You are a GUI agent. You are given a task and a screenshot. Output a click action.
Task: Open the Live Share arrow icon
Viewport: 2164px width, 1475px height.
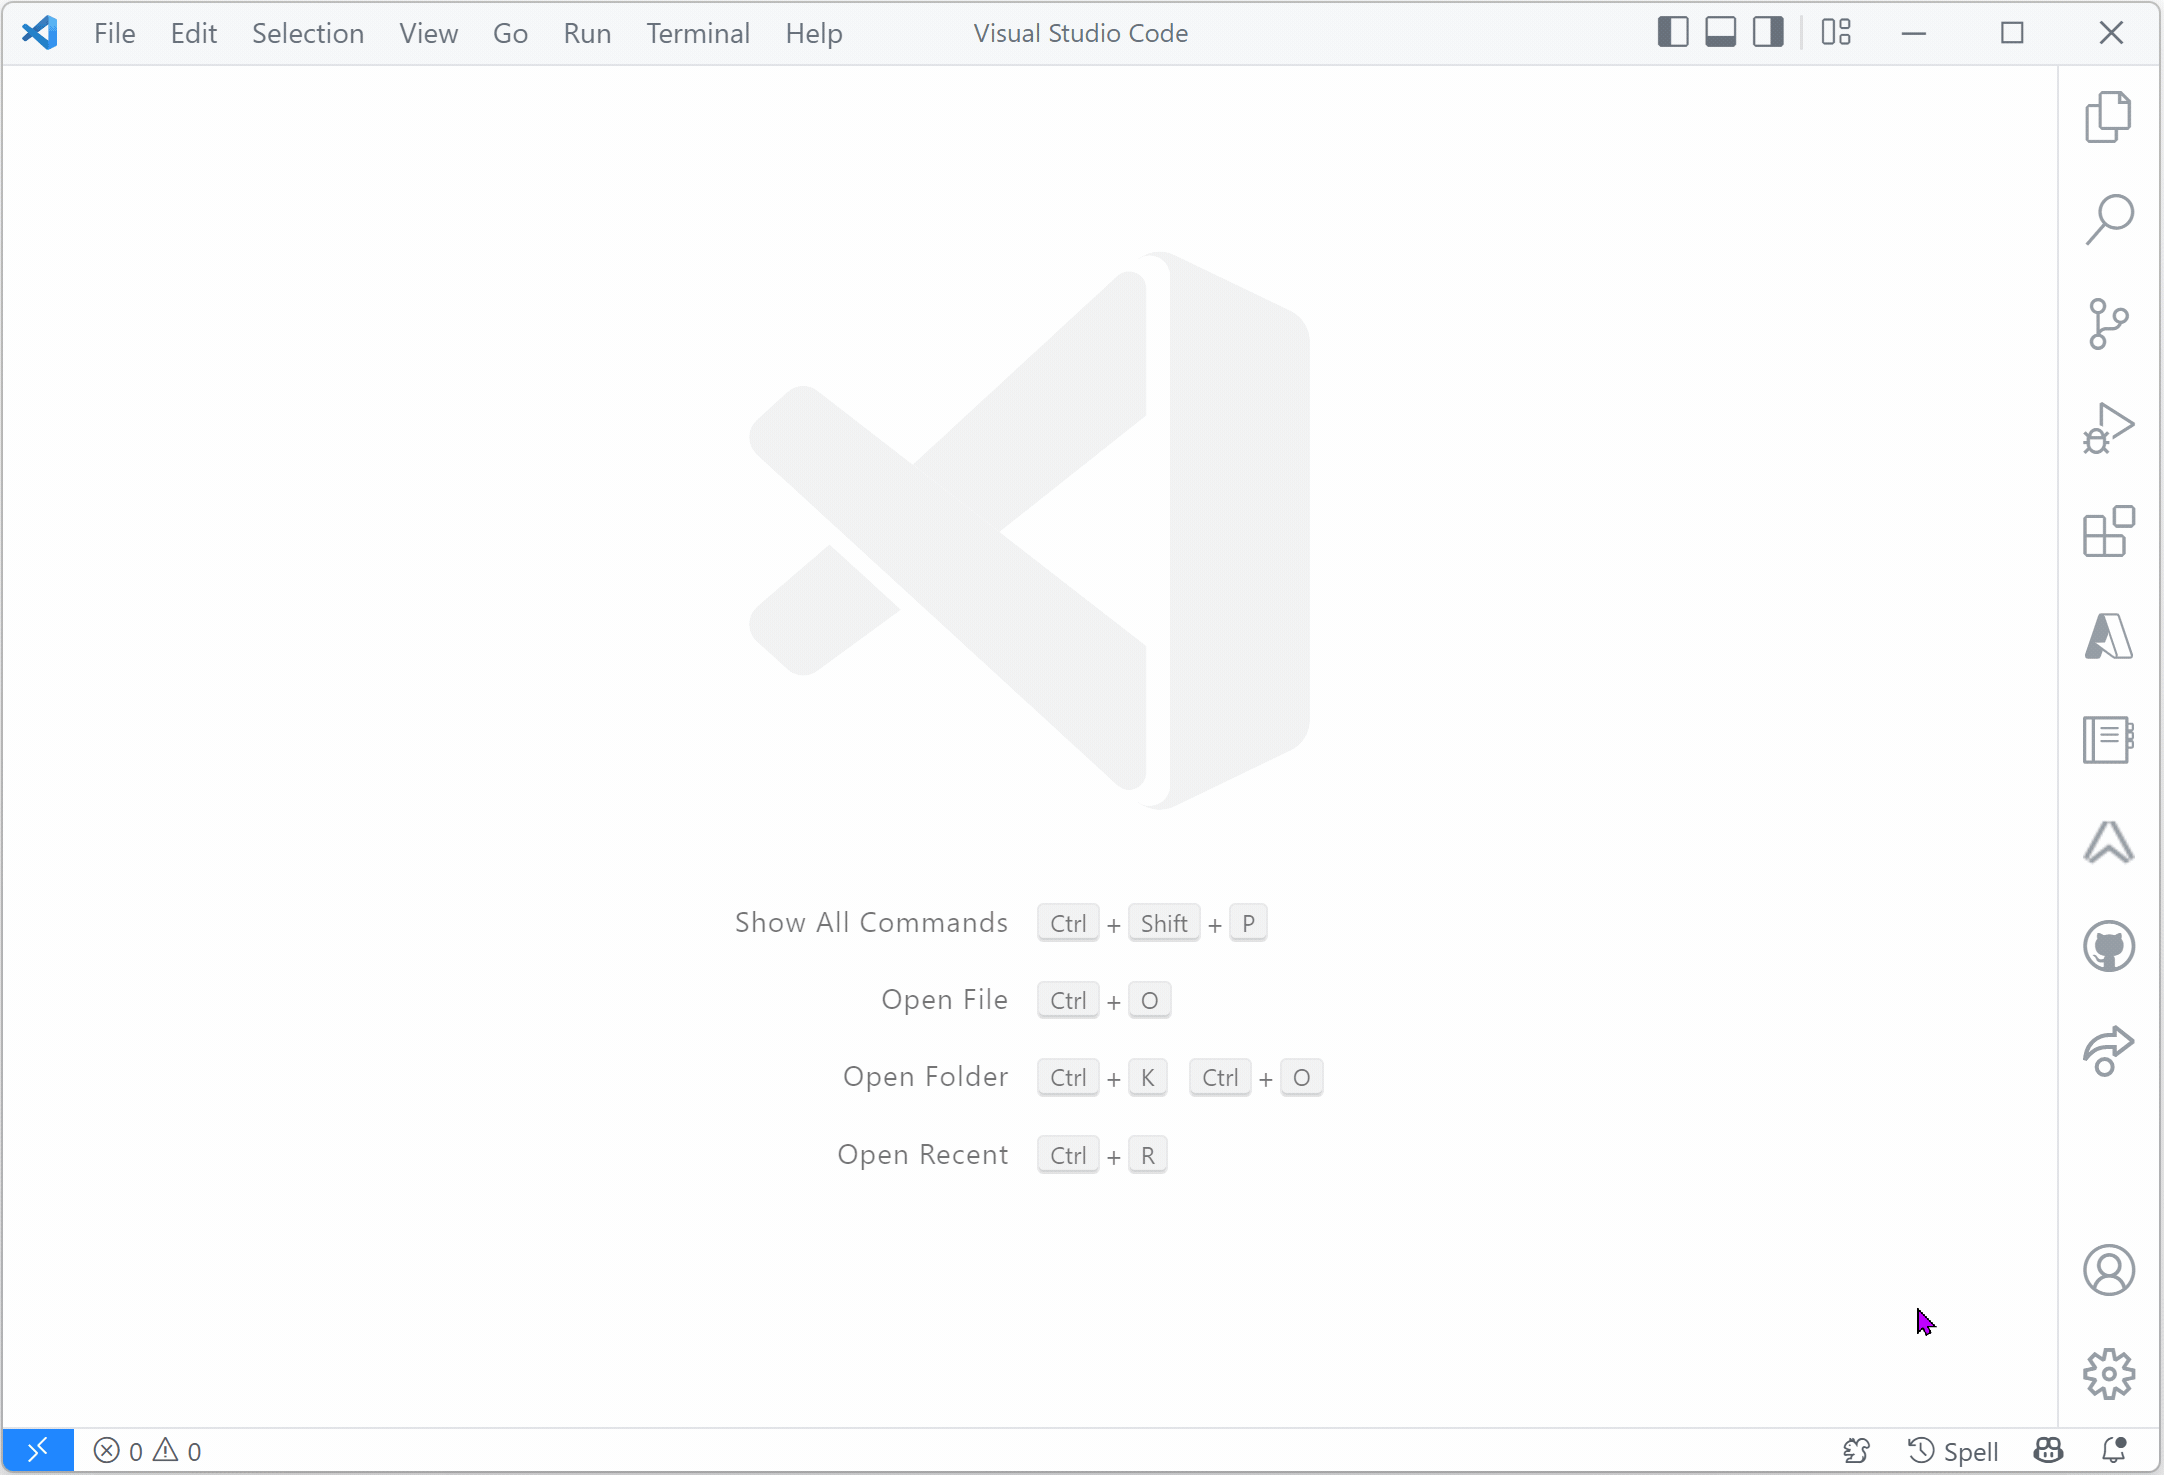coord(2108,1050)
